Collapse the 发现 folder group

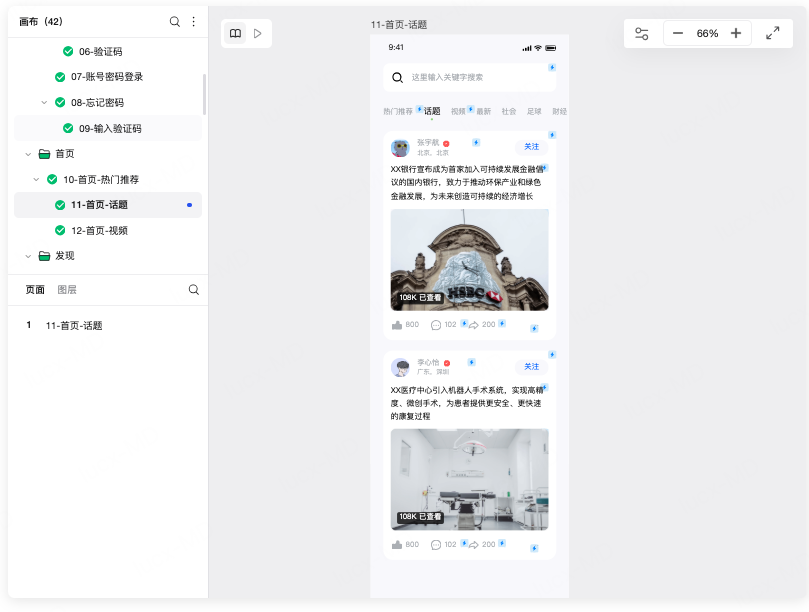(28, 256)
